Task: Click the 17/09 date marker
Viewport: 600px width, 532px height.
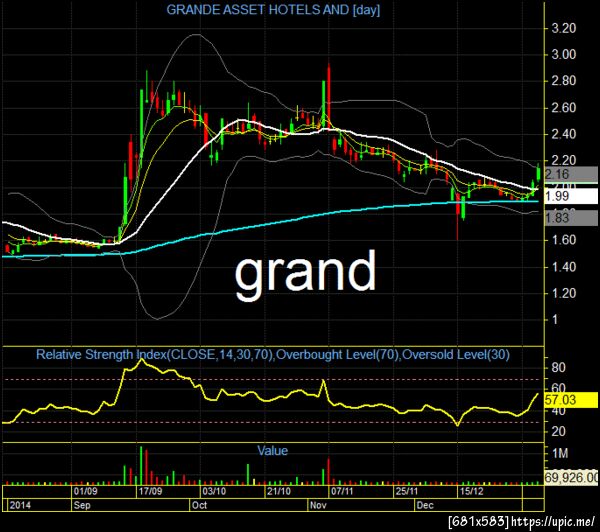Action: tap(150, 491)
